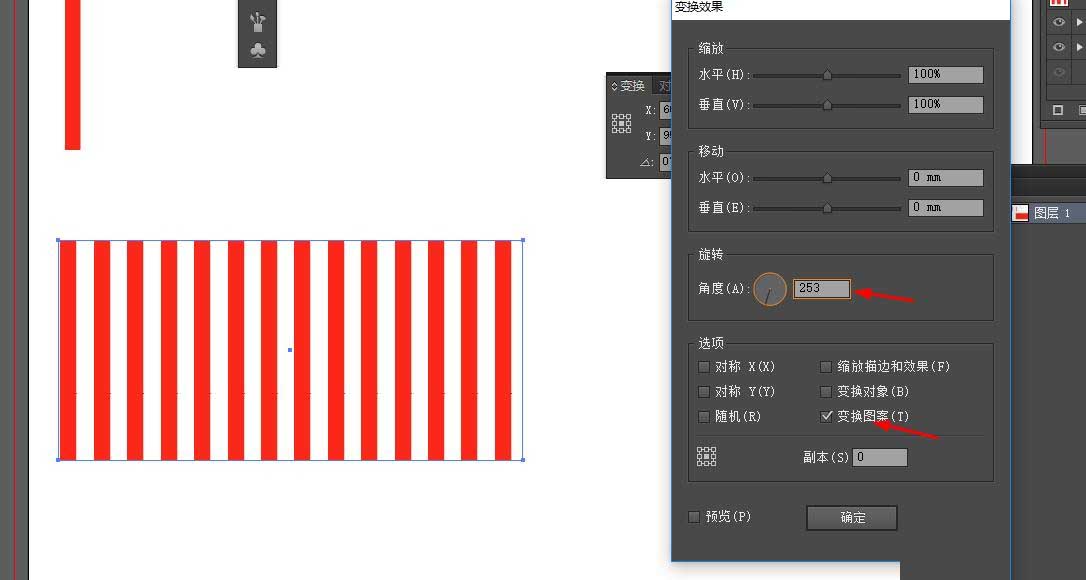
Task: Click the reference point locator in Transform panel
Action: (x=621, y=123)
